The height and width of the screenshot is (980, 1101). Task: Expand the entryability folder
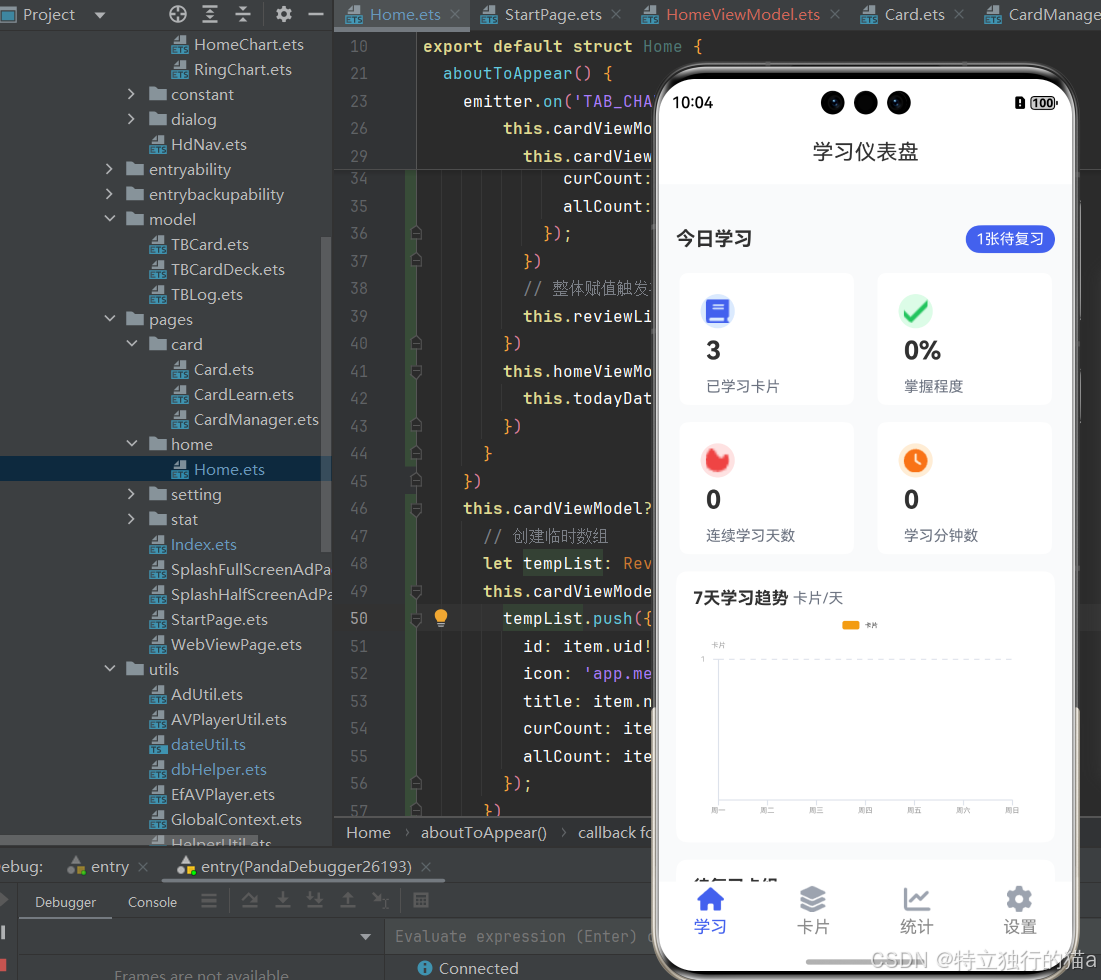click(109, 169)
